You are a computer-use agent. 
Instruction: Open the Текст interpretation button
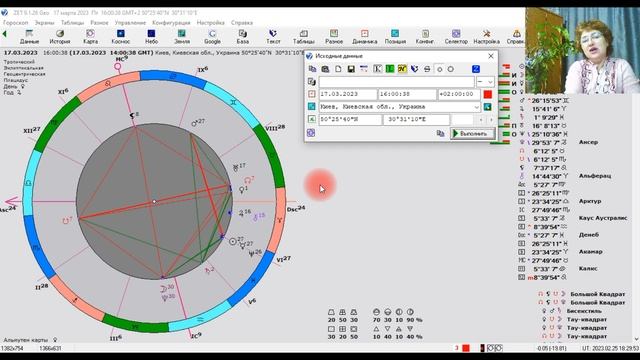tap(273, 36)
